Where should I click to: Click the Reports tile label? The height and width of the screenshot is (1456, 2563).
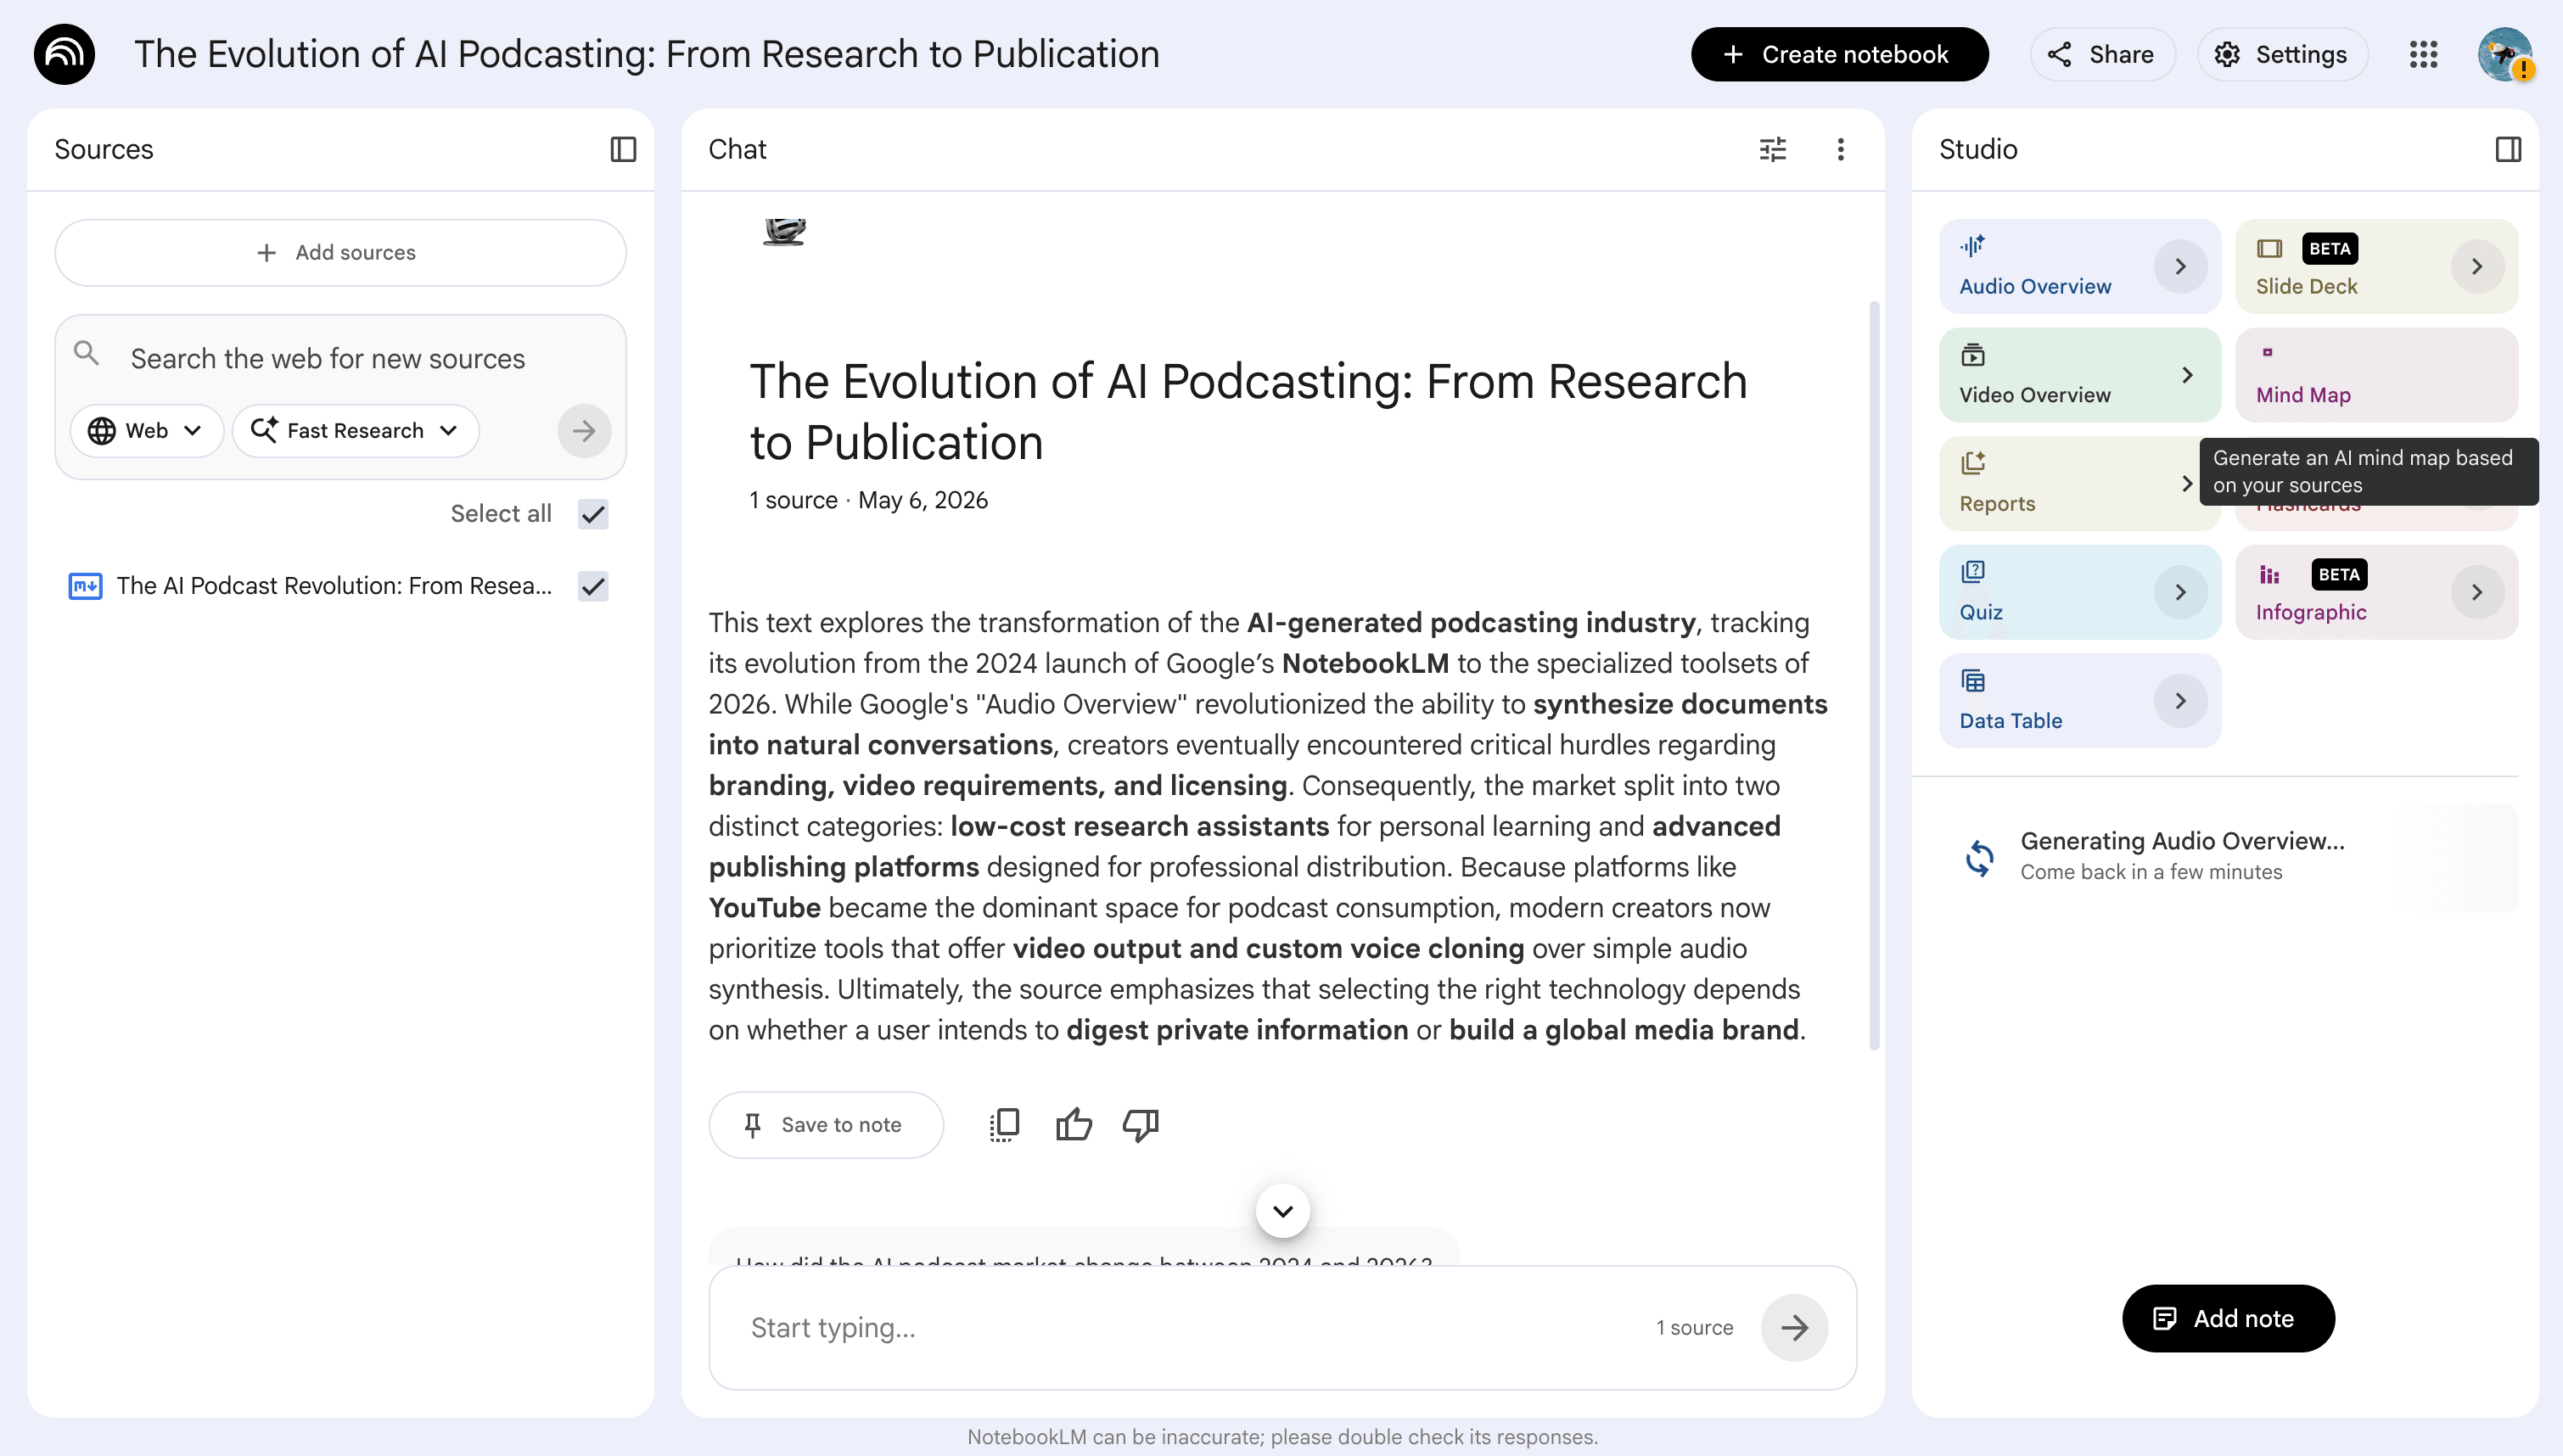pyautogui.click(x=1997, y=504)
